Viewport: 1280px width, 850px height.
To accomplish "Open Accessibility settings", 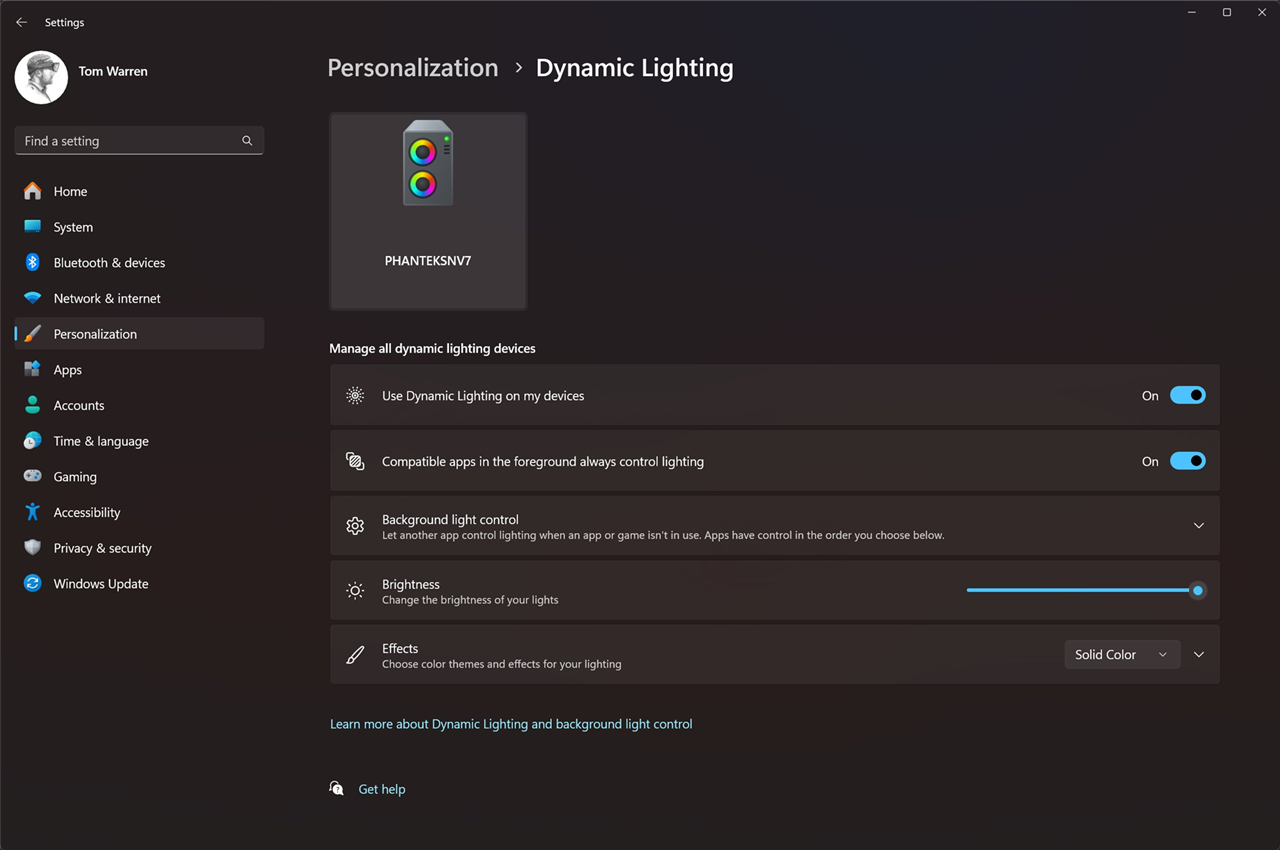I will [x=139, y=512].
